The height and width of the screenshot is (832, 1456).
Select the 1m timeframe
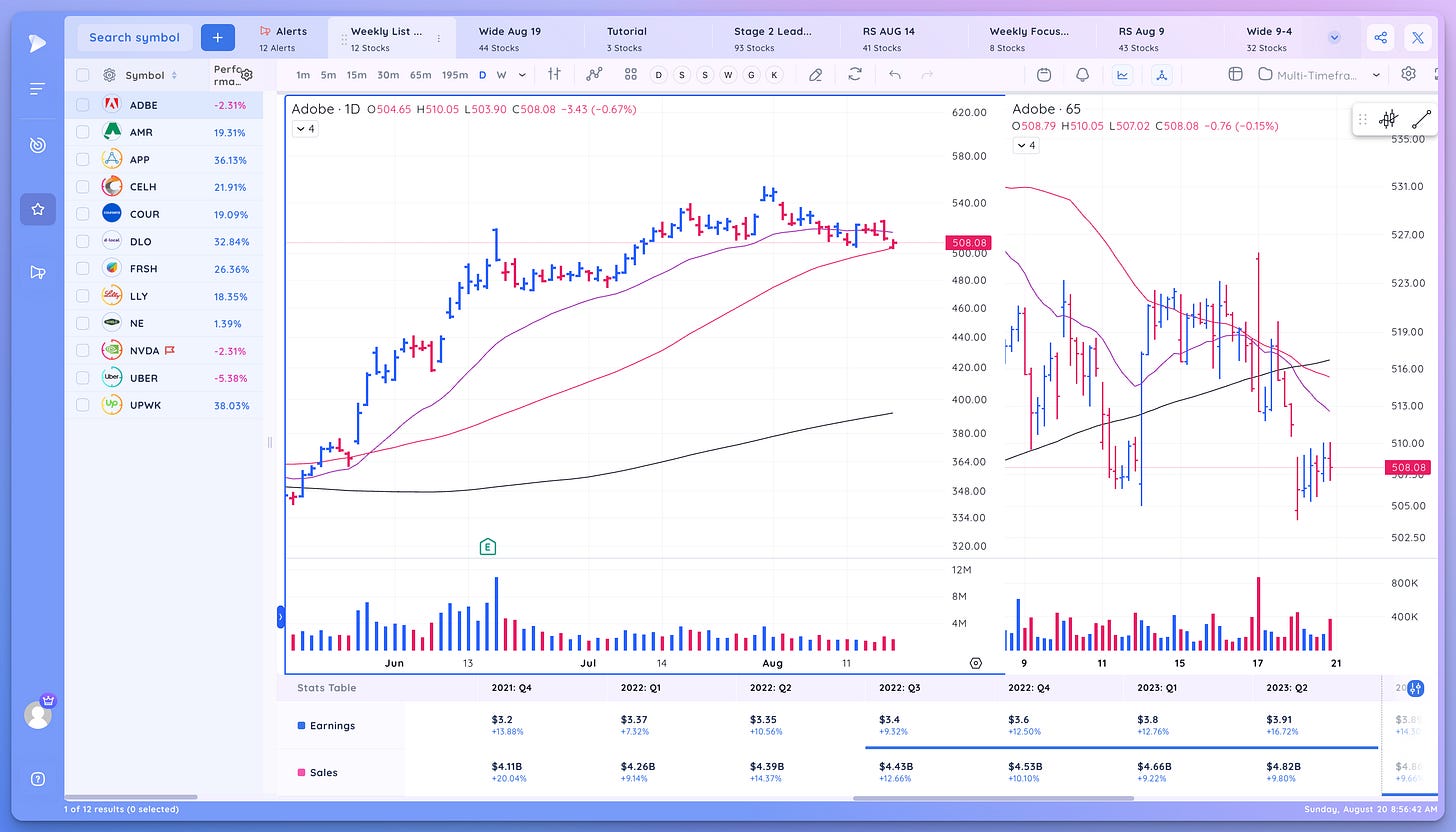[x=303, y=75]
